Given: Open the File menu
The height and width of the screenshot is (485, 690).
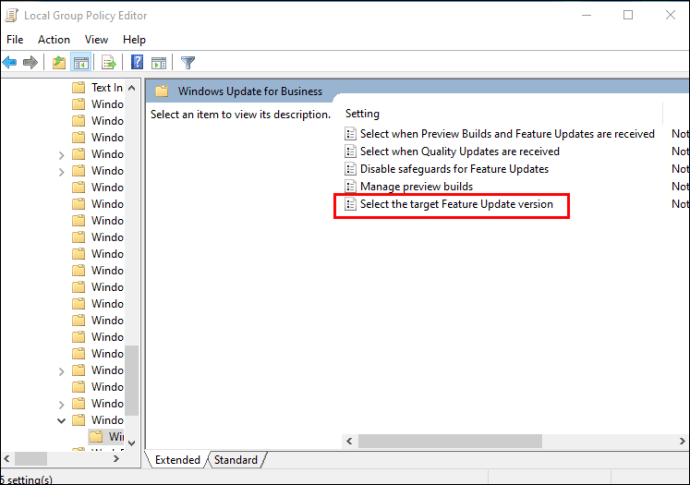Looking at the screenshot, I should tap(15, 40).
